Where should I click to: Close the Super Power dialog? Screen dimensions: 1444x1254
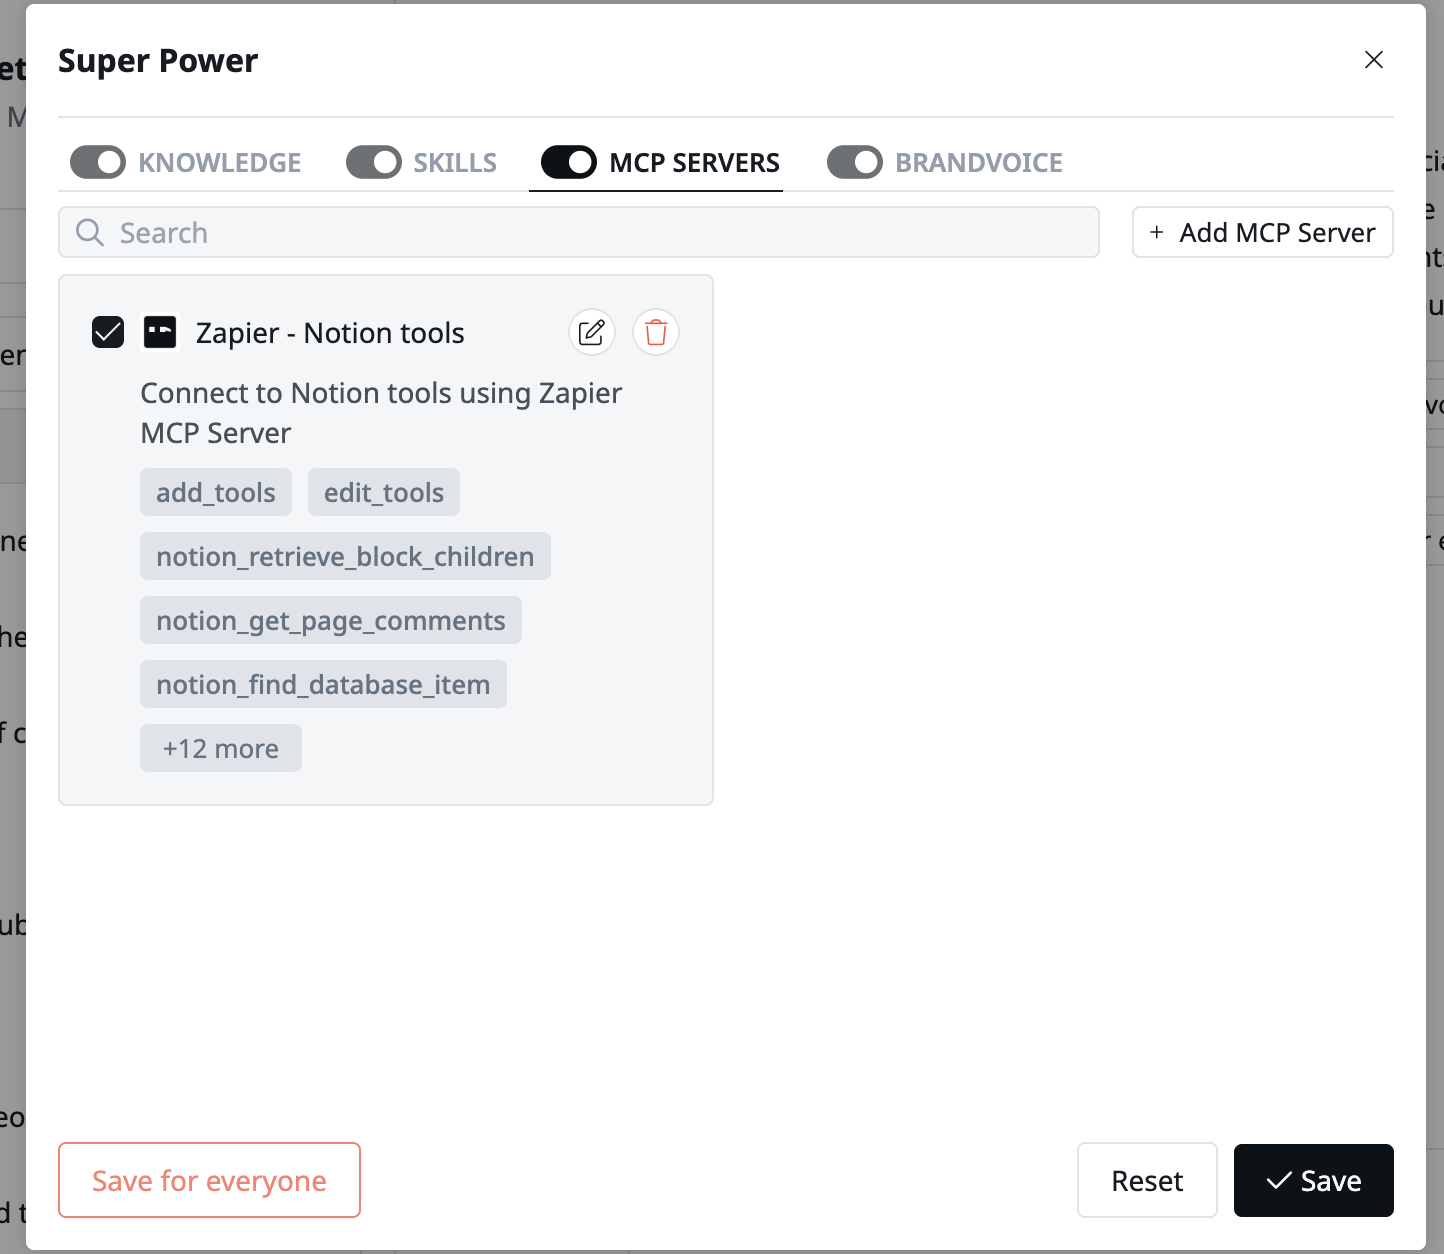click(x=1374, y=60)
